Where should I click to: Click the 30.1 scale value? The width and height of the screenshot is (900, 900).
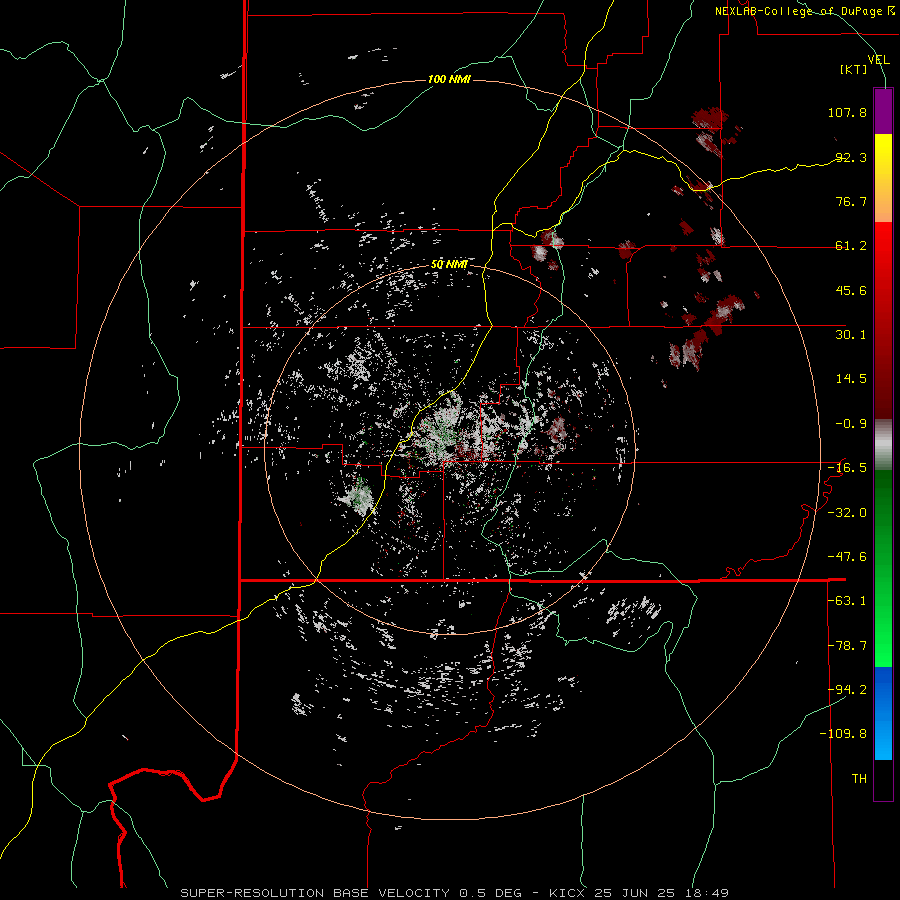point(851,335)
